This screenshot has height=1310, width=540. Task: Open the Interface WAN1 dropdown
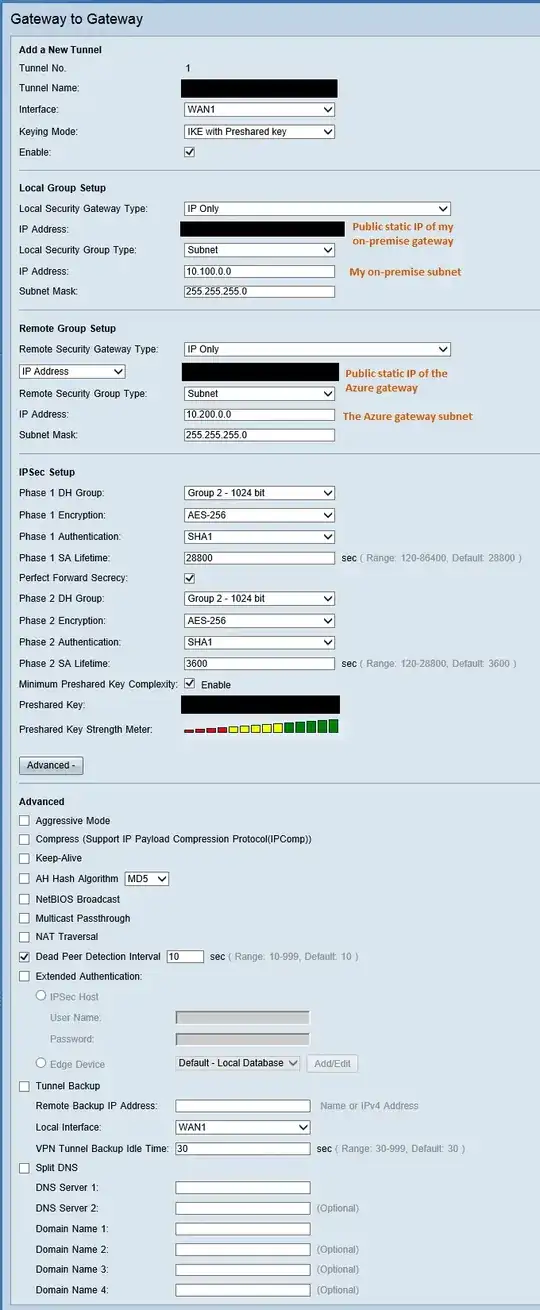click(259, 110)
